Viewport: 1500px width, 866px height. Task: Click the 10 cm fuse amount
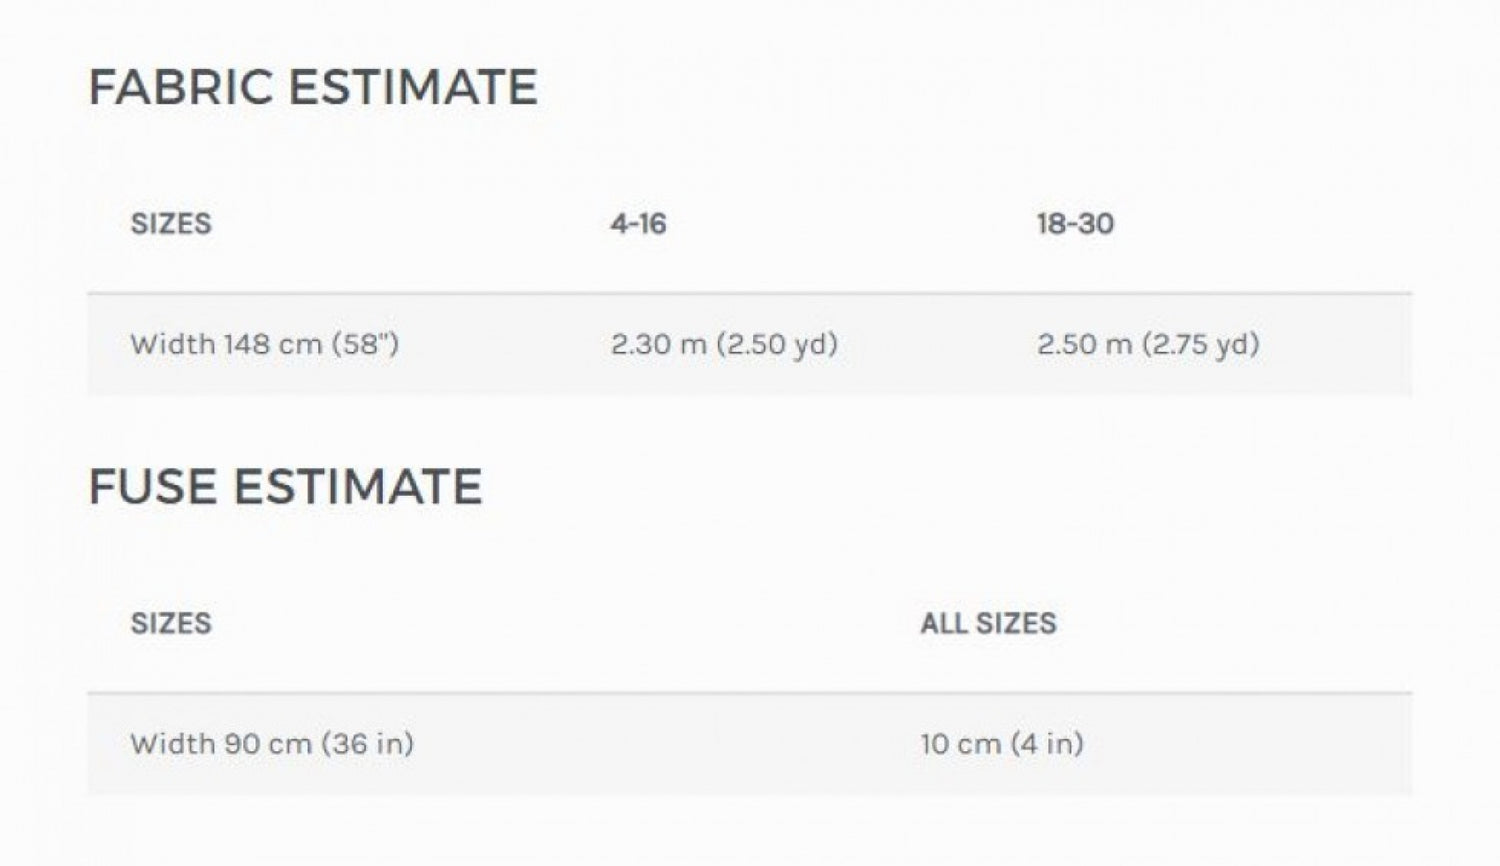click(960, 744)
